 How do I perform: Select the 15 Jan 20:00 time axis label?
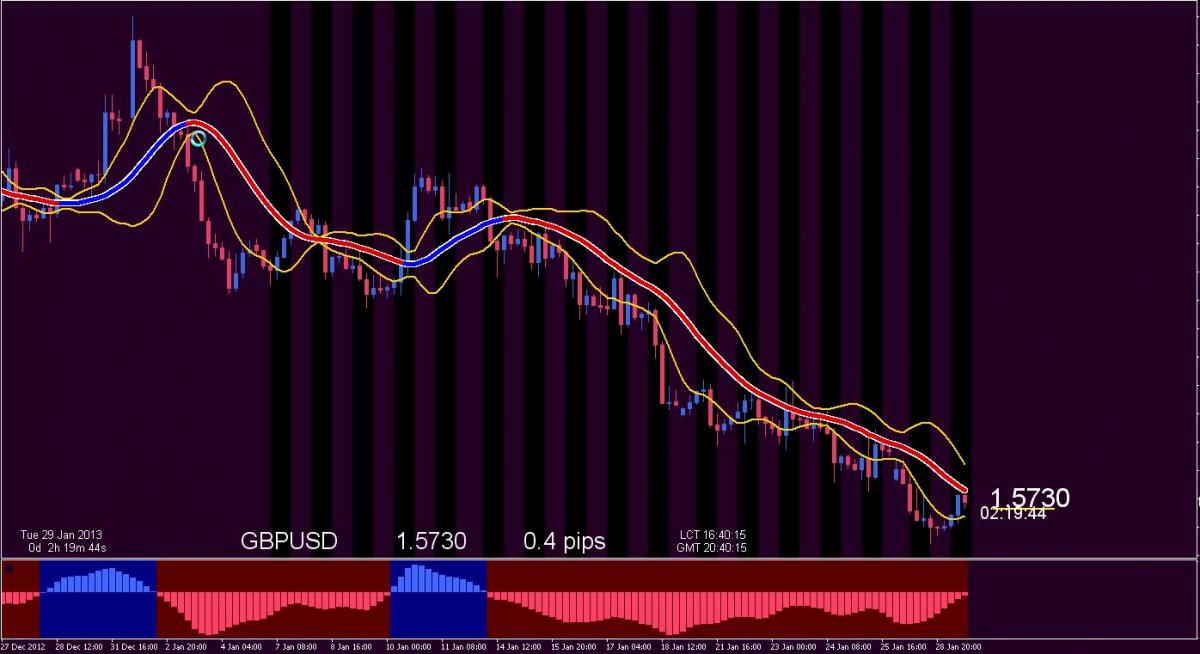click(574, 647)
